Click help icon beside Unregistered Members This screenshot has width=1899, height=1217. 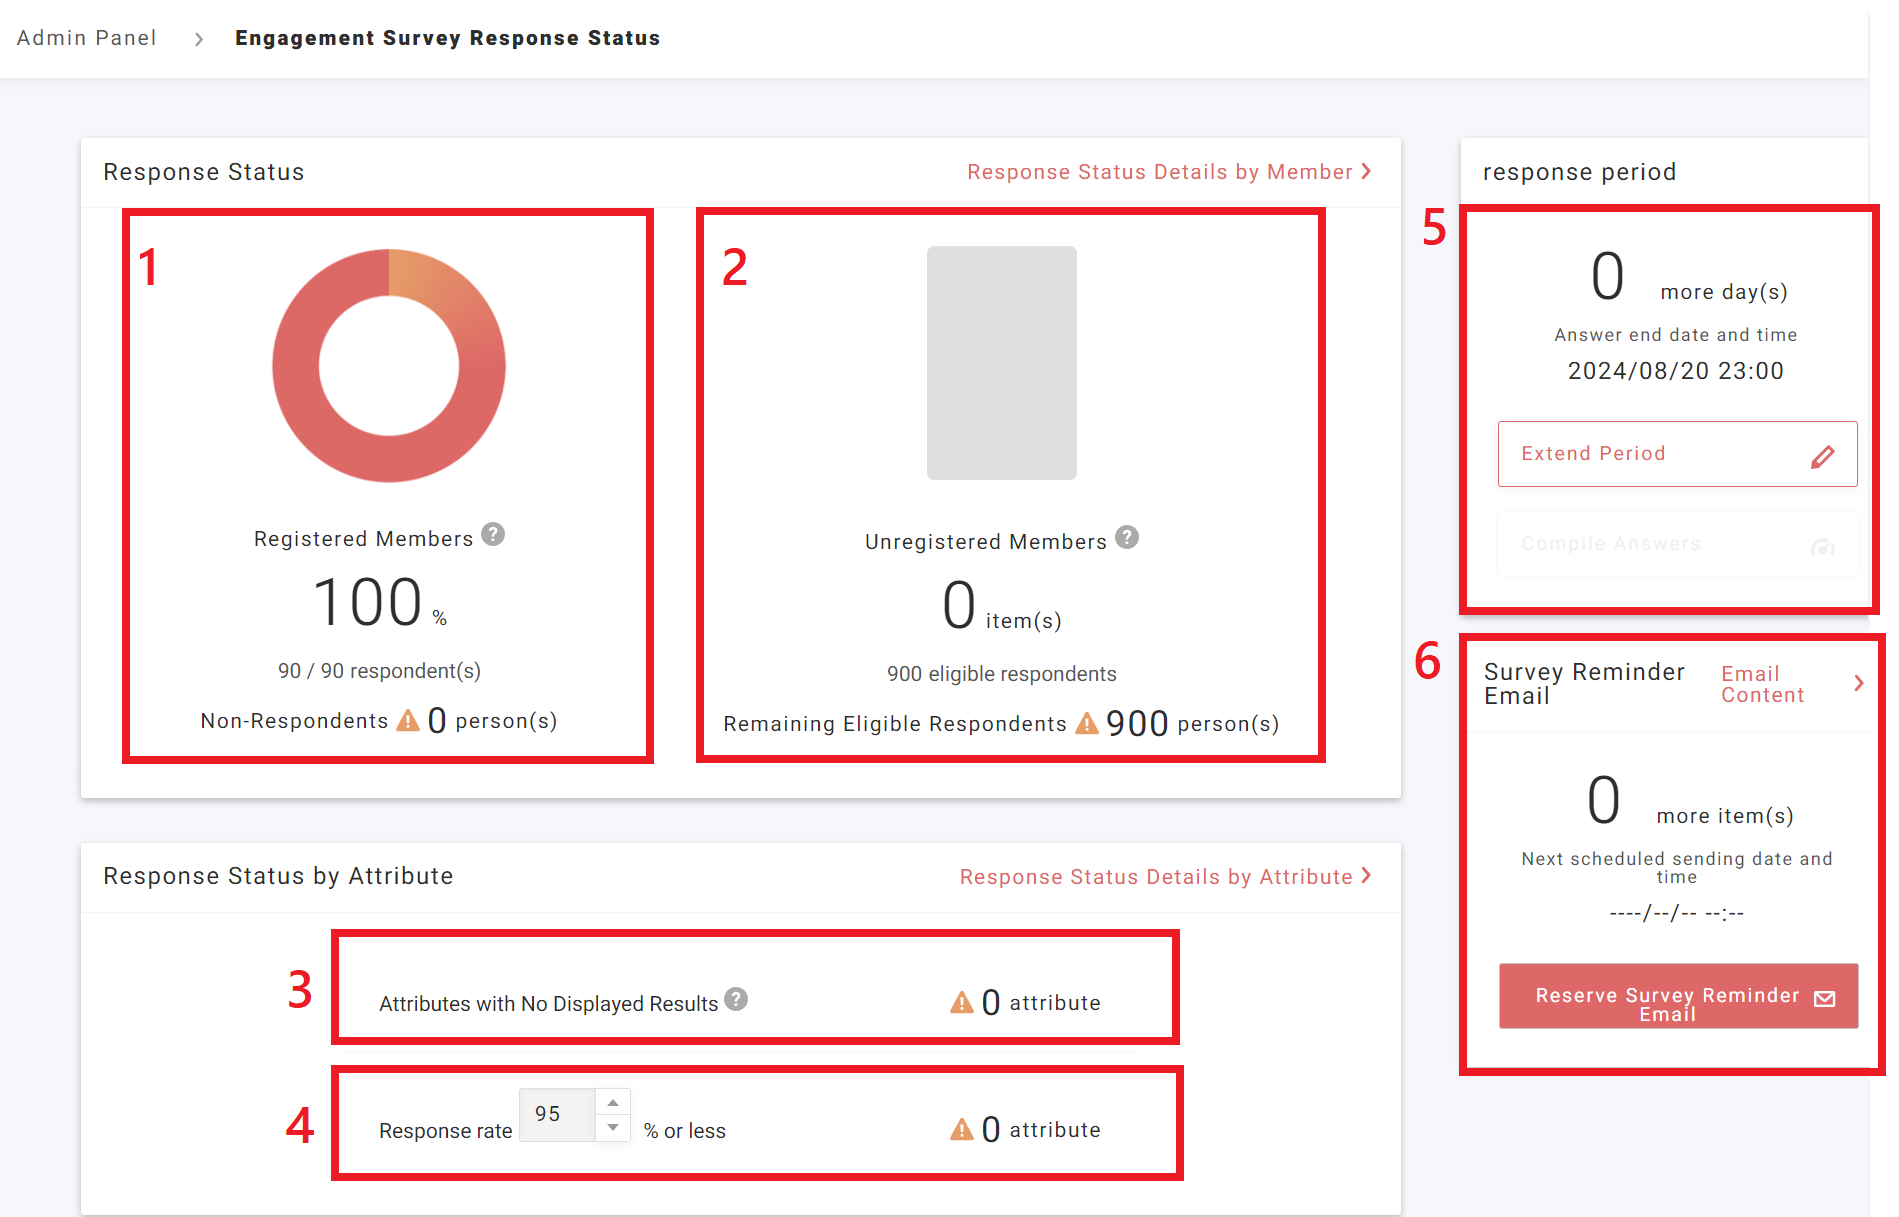[1127, 538]
